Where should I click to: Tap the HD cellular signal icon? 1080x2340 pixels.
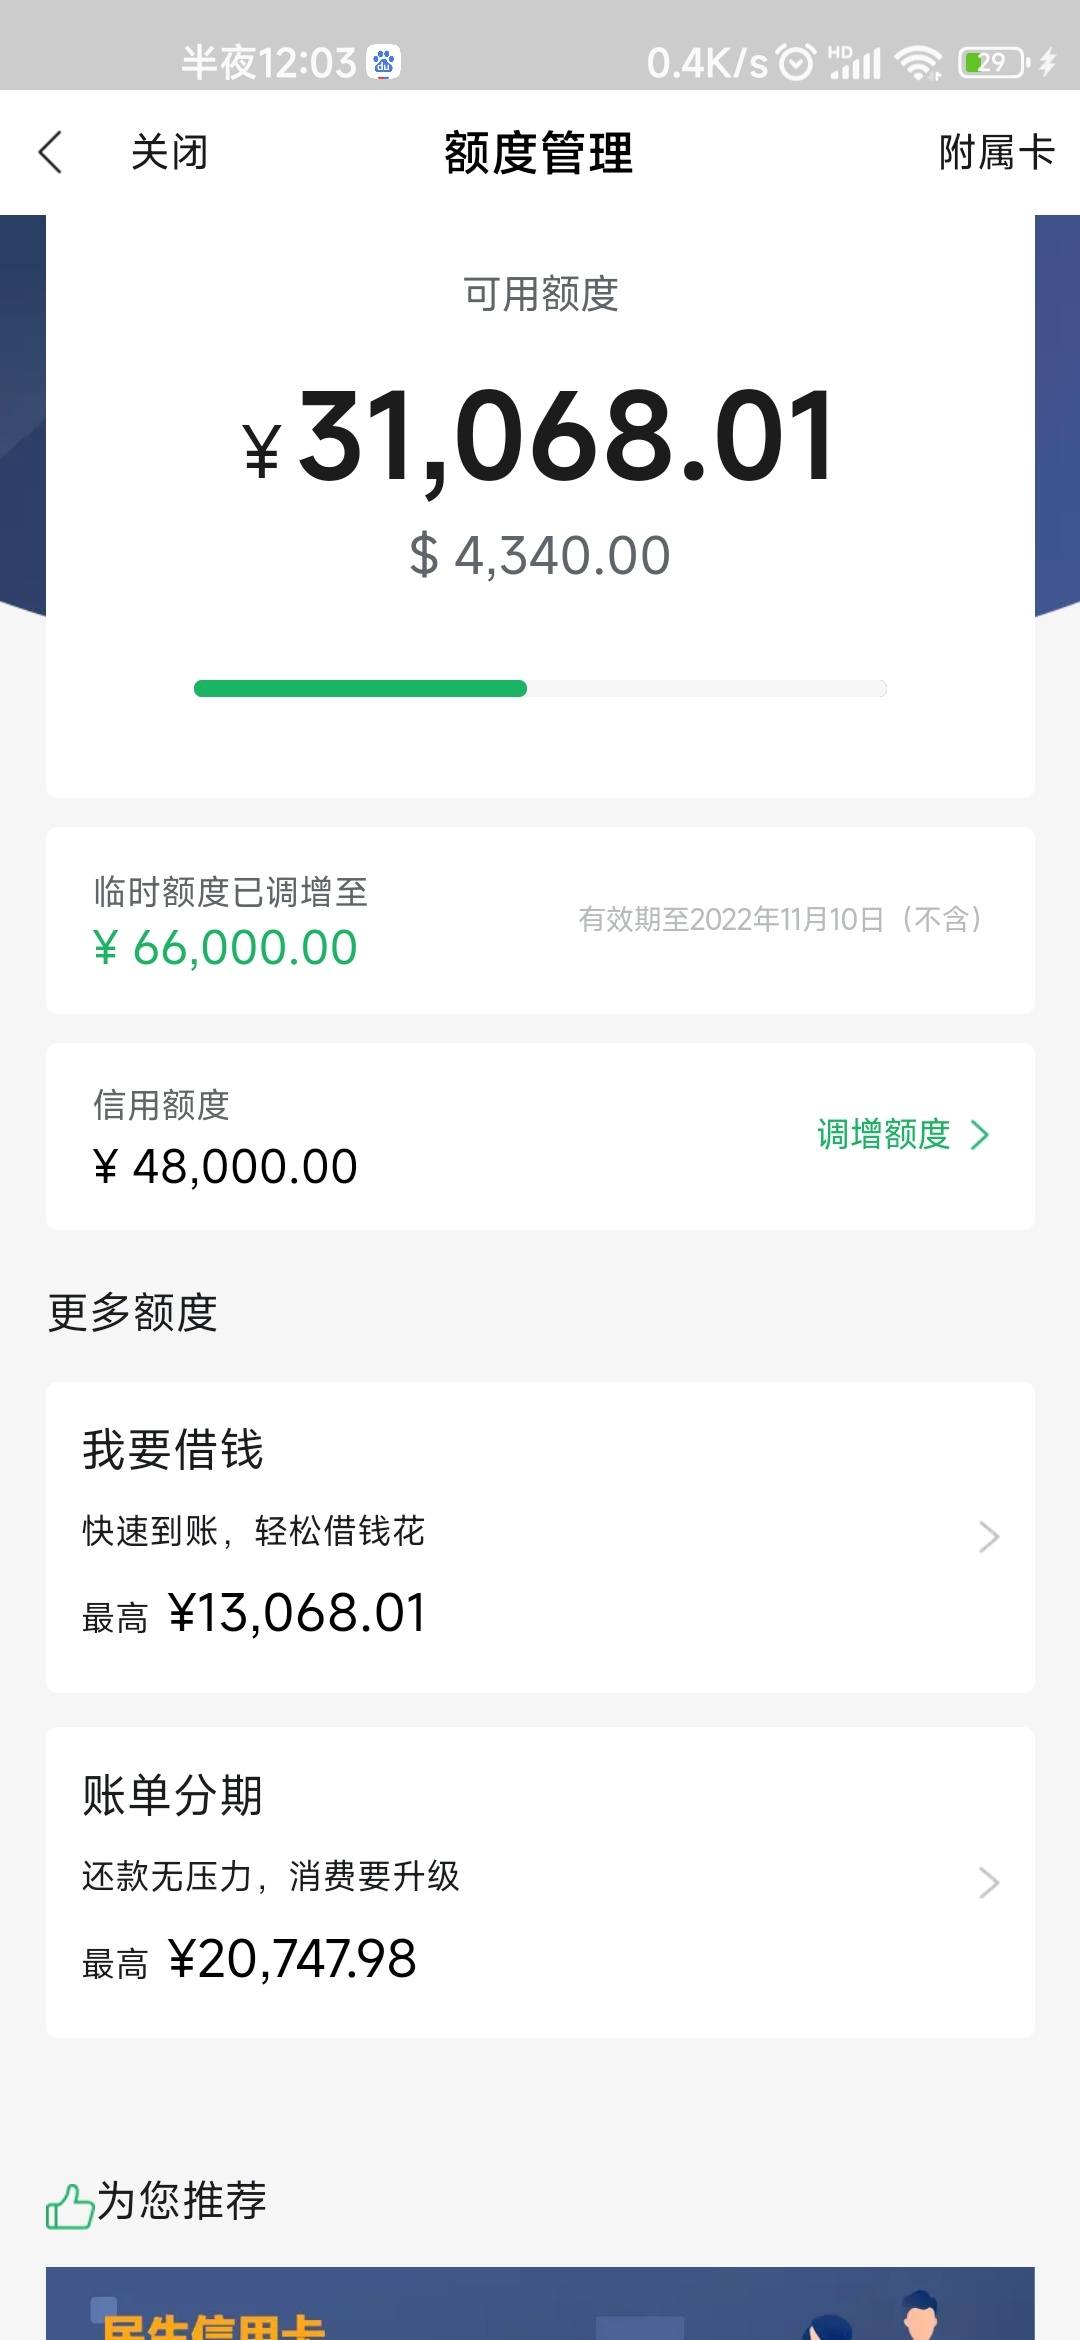click(x=855, y=63)
